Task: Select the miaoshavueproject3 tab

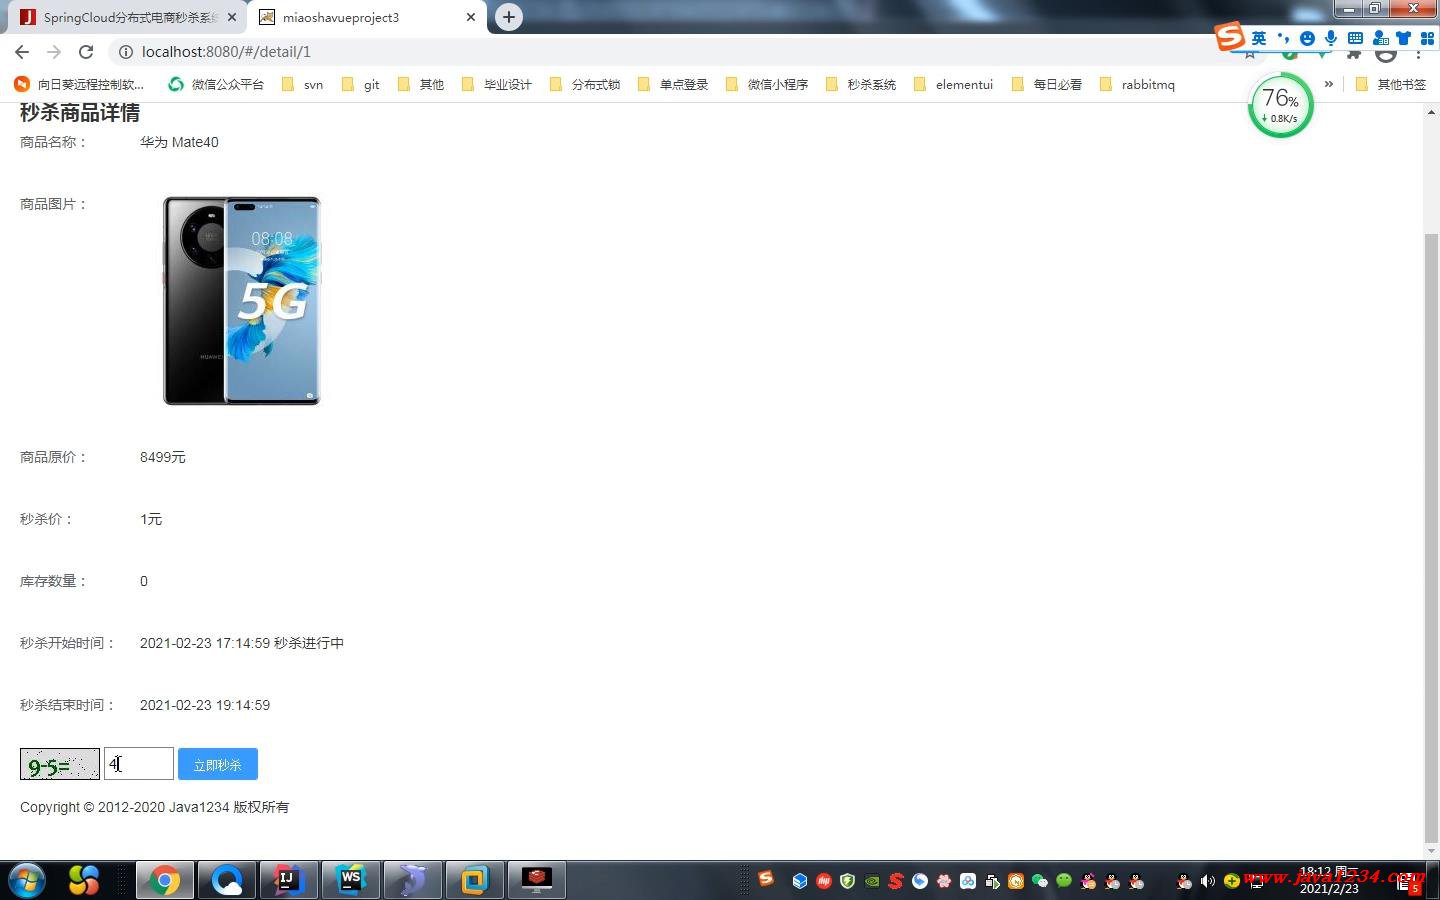Action: [x=366, y=17]
